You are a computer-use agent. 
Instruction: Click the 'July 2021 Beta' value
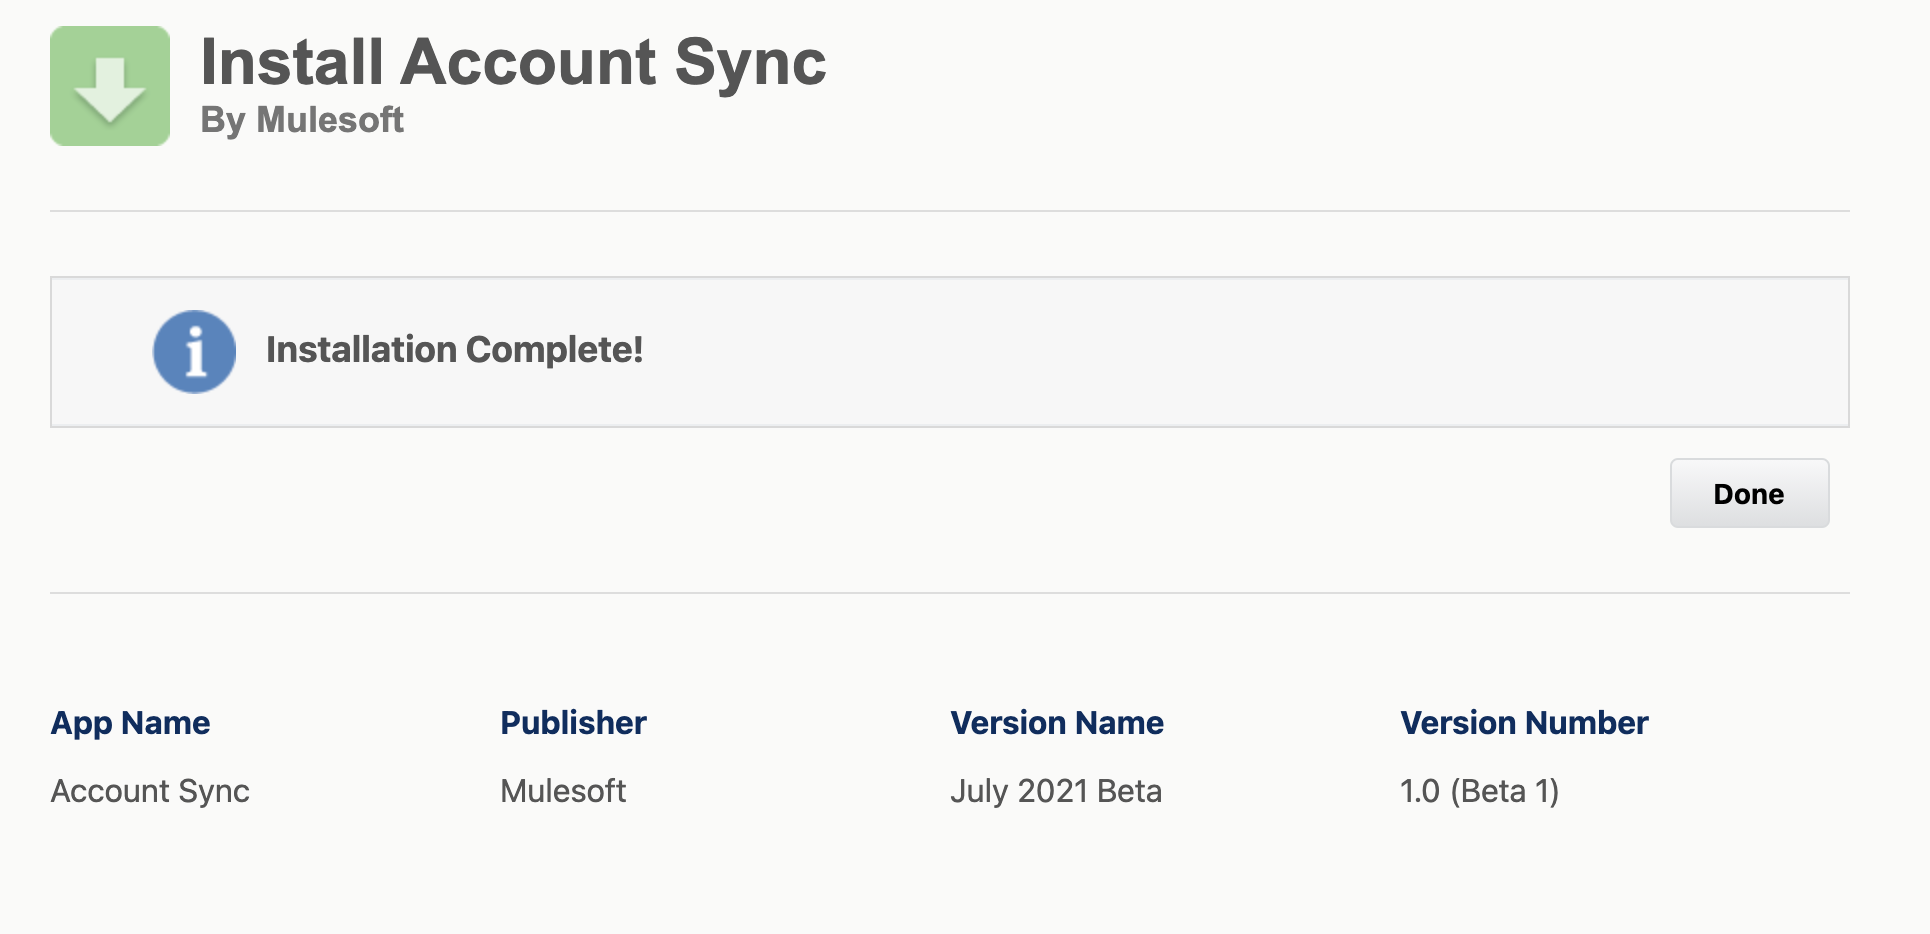pyautogui.click(x=1056, y=791)
